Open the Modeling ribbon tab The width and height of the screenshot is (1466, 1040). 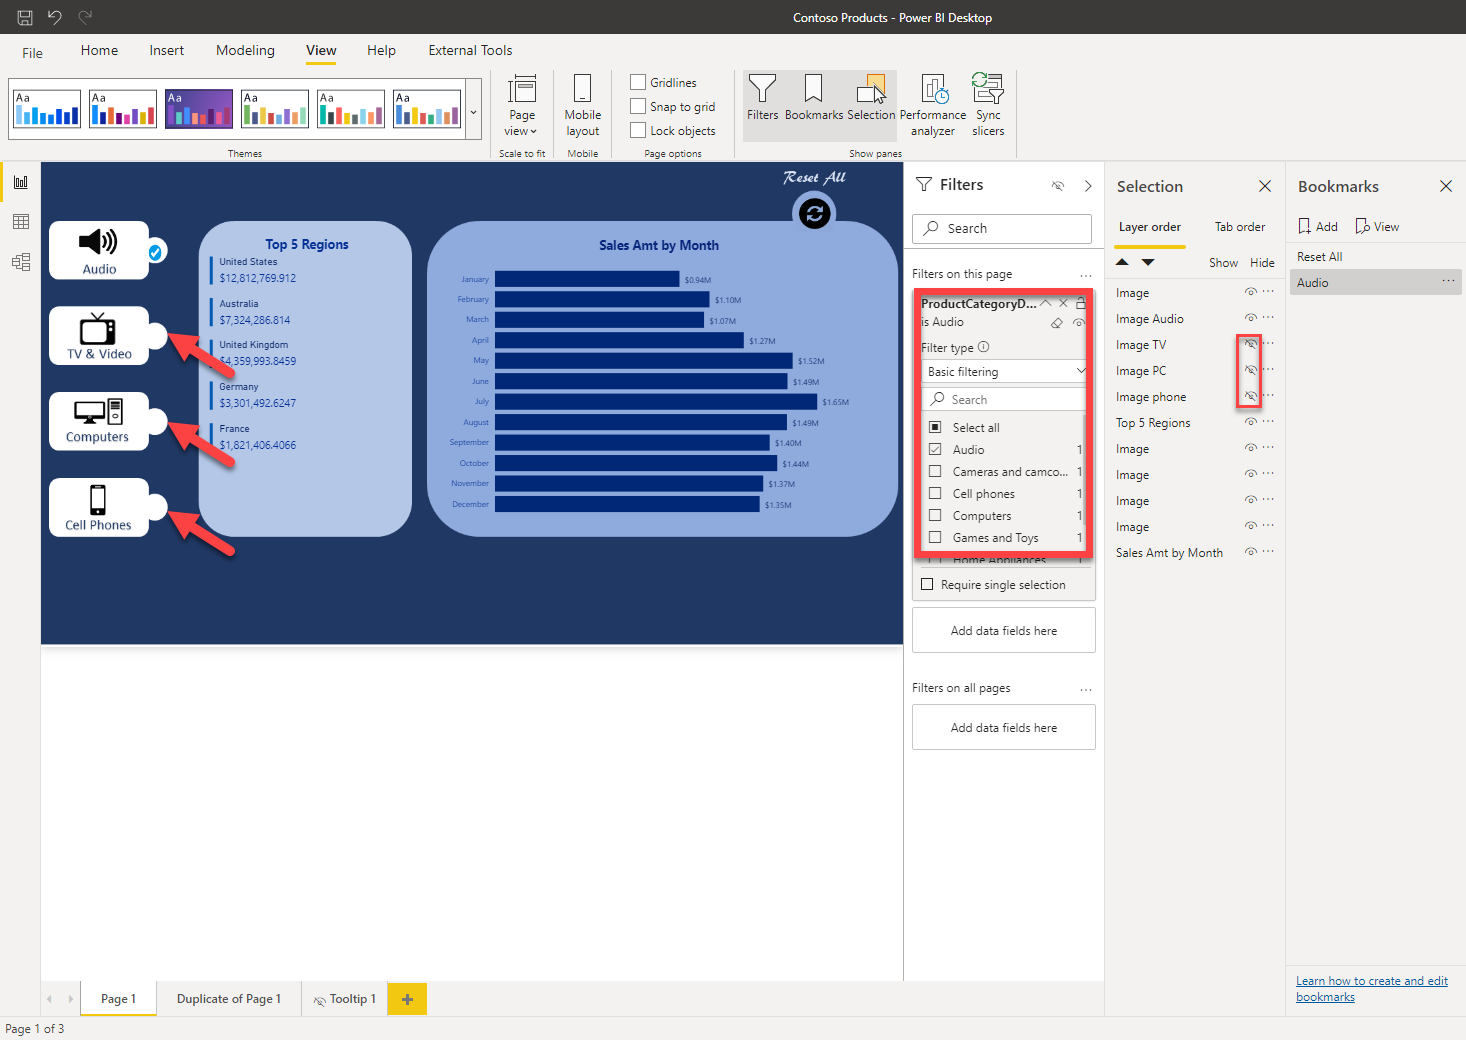245,50
